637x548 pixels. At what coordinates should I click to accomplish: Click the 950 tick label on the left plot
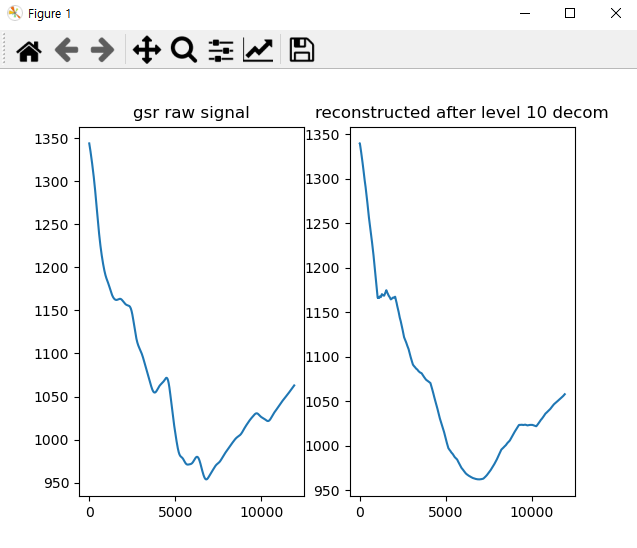point(56,483)
